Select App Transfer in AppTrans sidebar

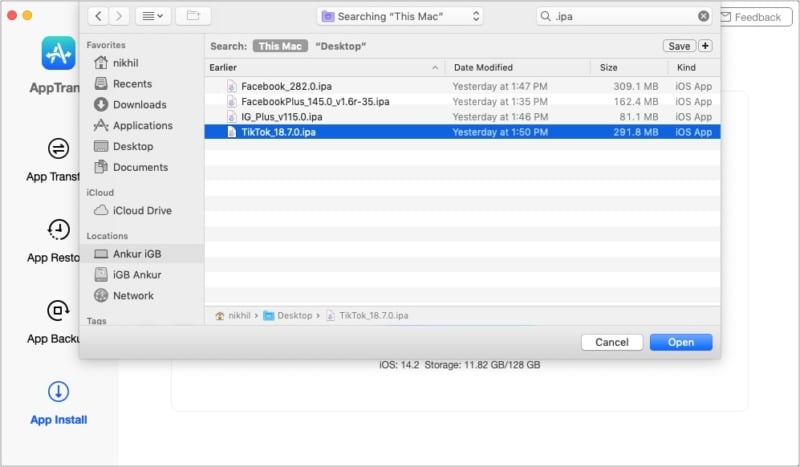click(x=54, y=160)
